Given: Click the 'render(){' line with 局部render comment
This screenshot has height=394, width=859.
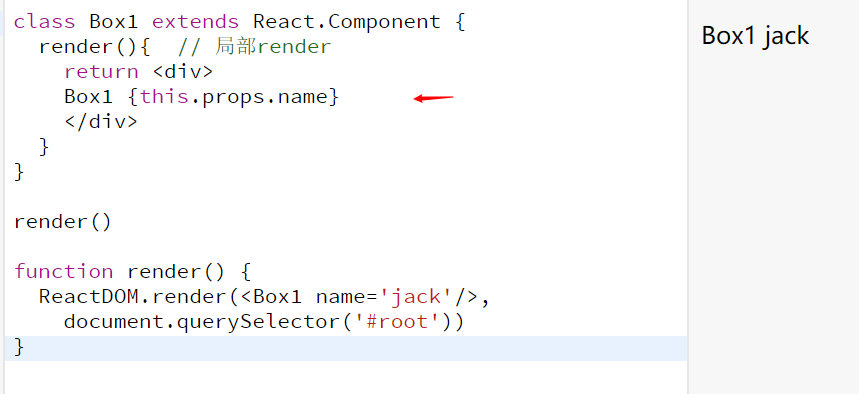Looking at the screenshot, I should click(185, 47).
